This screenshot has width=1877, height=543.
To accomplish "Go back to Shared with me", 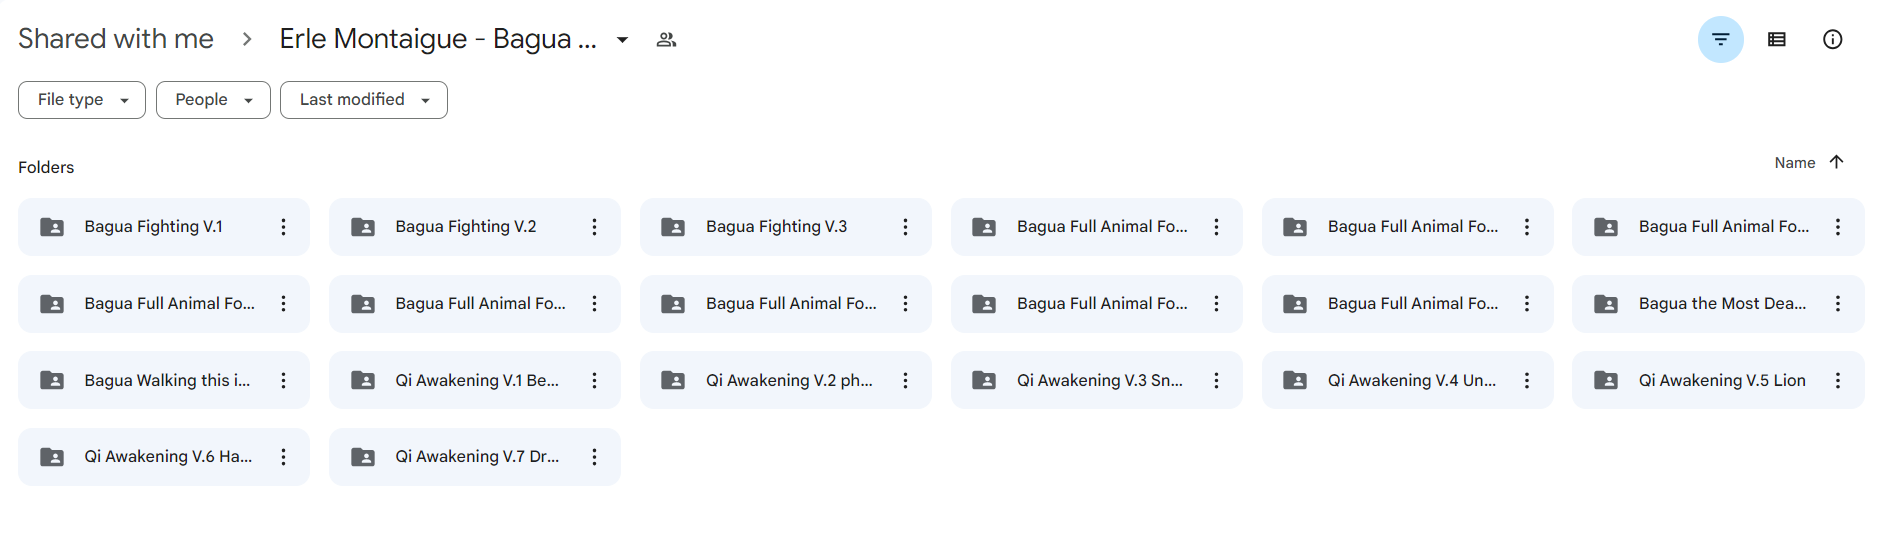I will pos(116,39).
